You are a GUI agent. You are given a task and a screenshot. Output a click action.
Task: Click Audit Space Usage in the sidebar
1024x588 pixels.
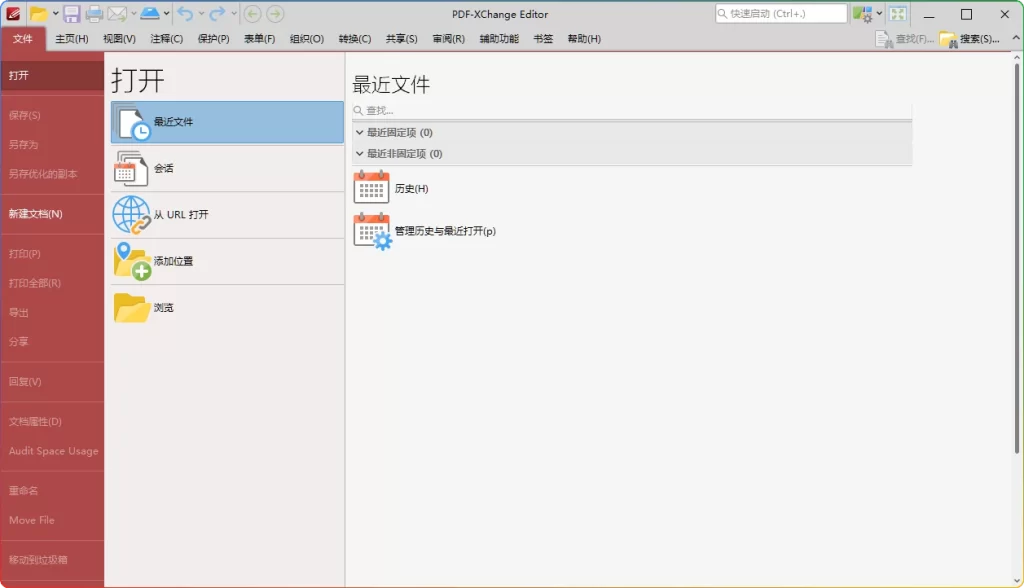(53, 450)
